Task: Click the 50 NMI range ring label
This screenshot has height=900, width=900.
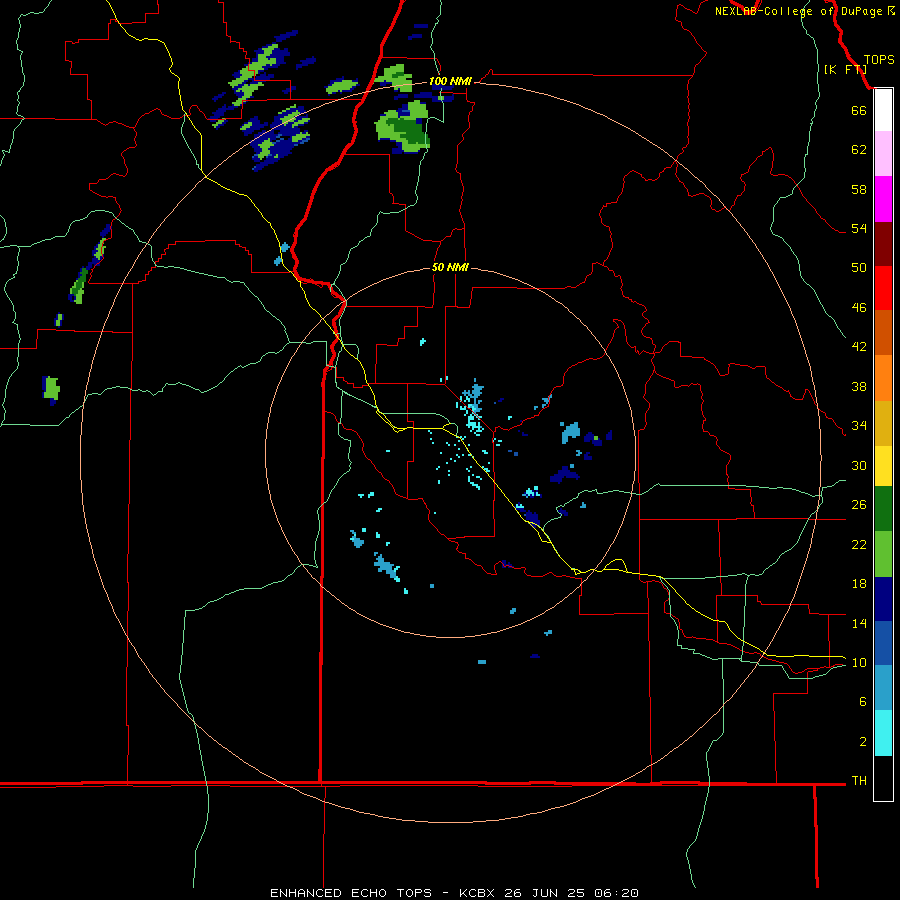Action: pyautogui.click(x=450, y=267)
